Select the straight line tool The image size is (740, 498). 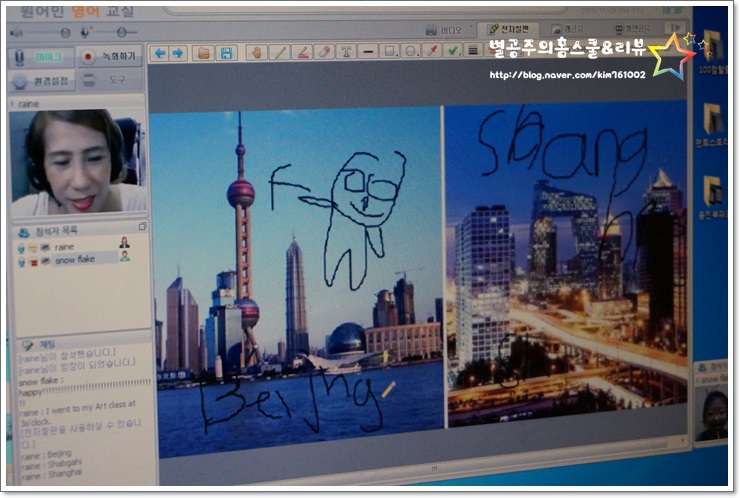click(x=369, y=51)
